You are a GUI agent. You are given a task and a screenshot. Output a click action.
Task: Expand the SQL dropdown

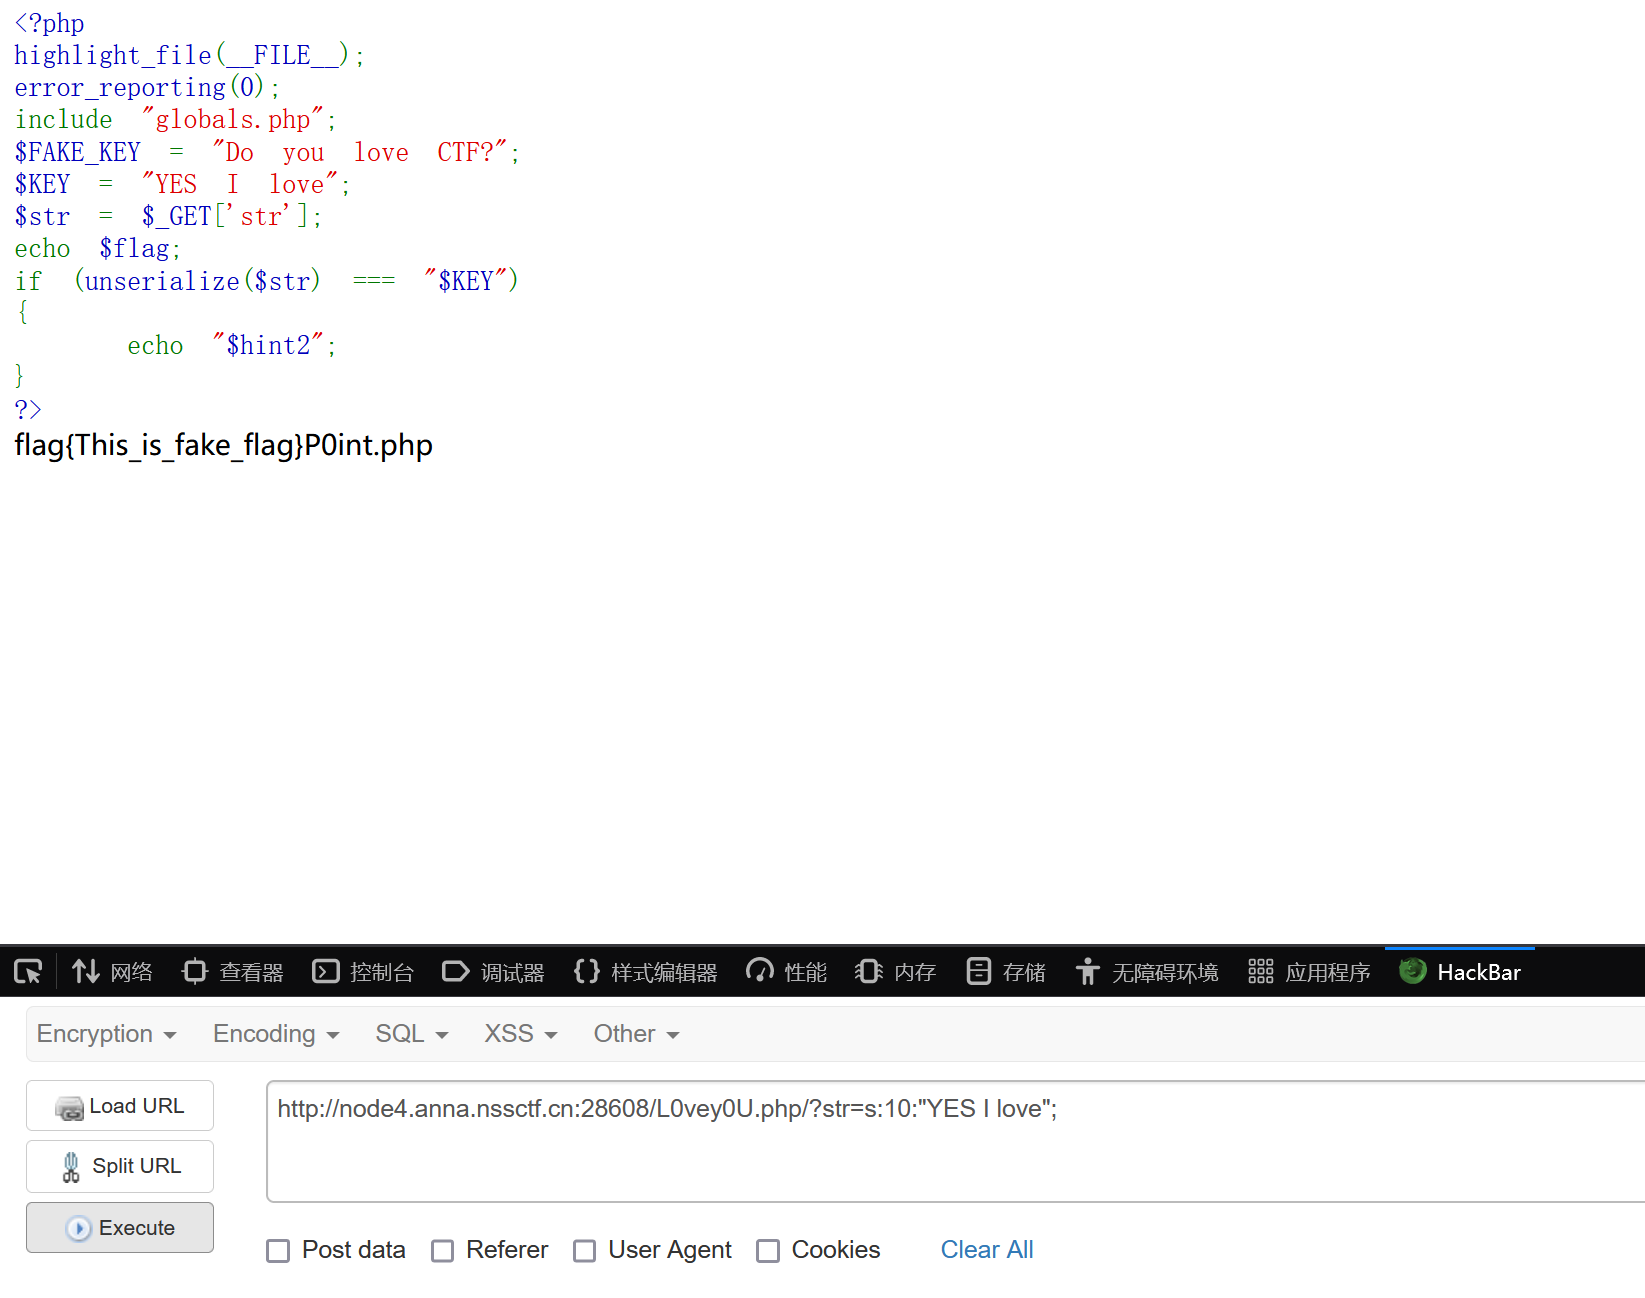(x=411, y=1034)
